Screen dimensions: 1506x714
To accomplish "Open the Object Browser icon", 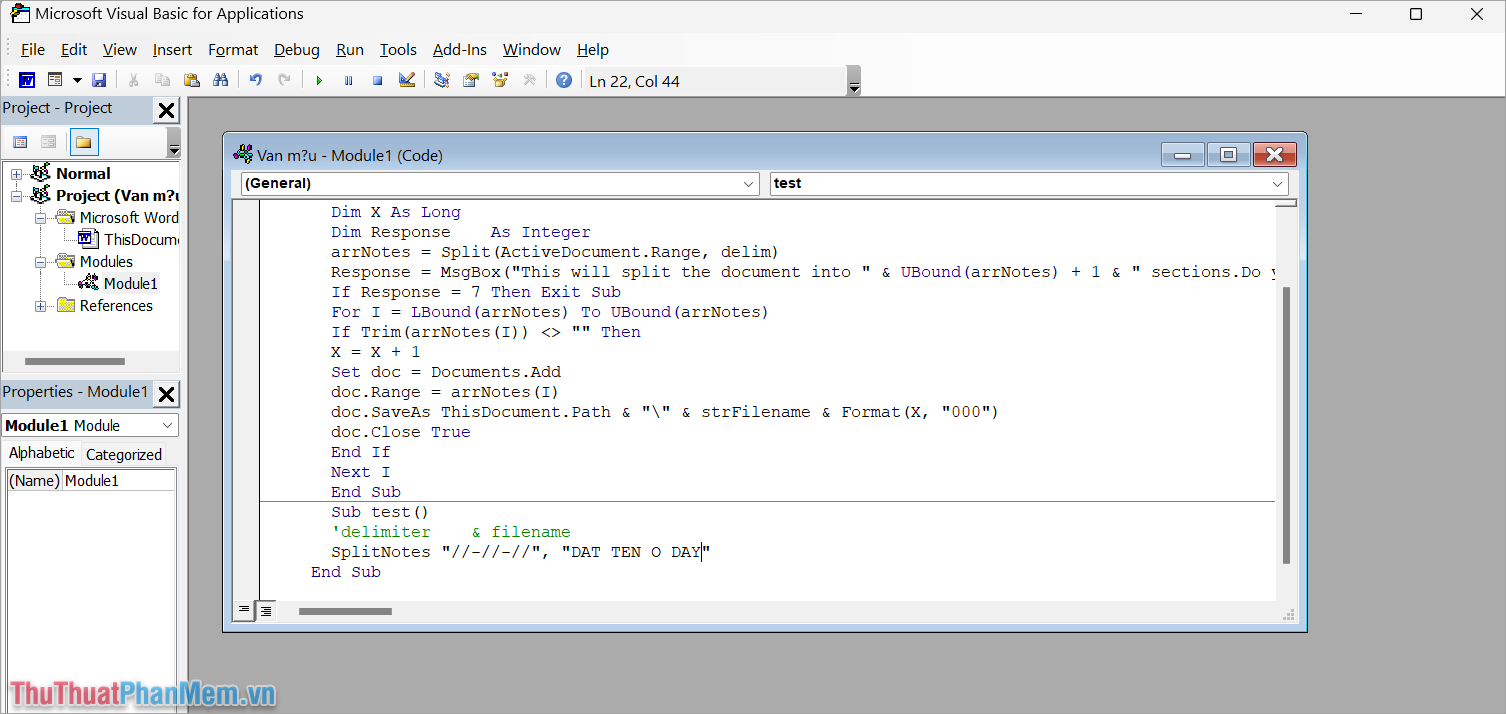I will pyautogui.click(x=500, y=81).
